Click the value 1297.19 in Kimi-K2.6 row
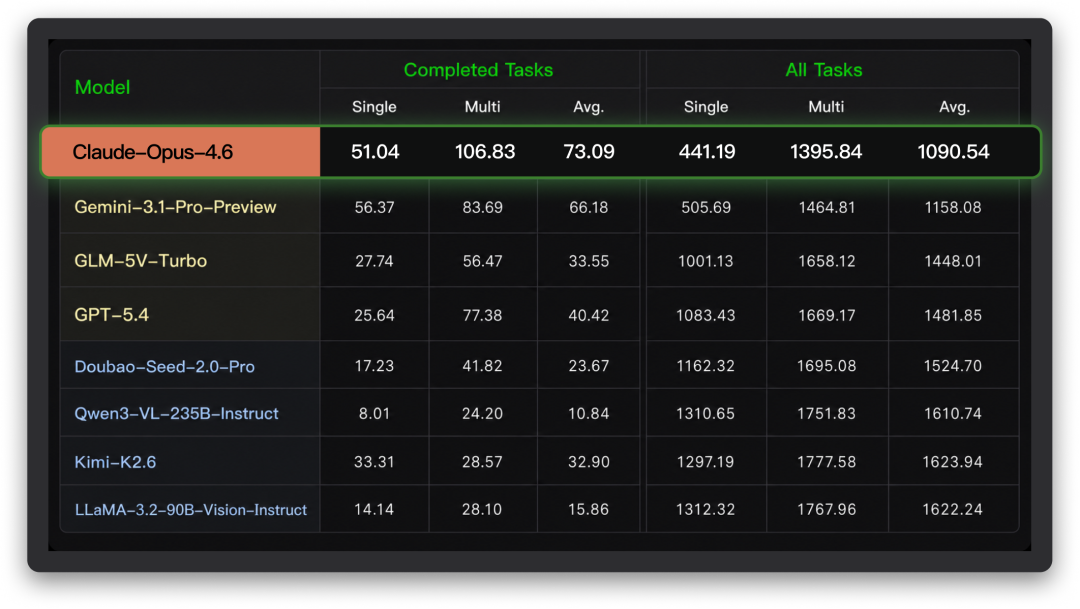Image resolution: width=1080 pixels, height=609 pixels. [706, 462]
